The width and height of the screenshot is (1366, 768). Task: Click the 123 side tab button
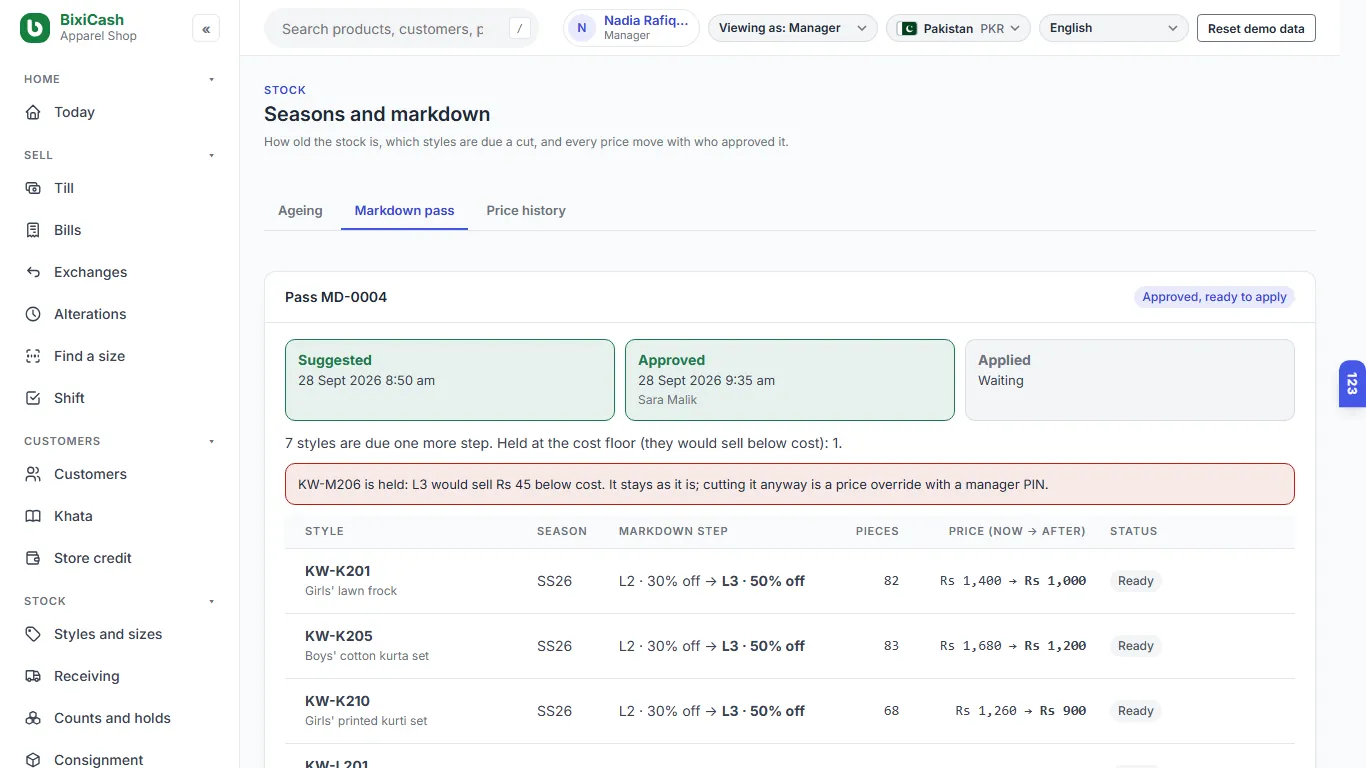(x=1352, y=384)
